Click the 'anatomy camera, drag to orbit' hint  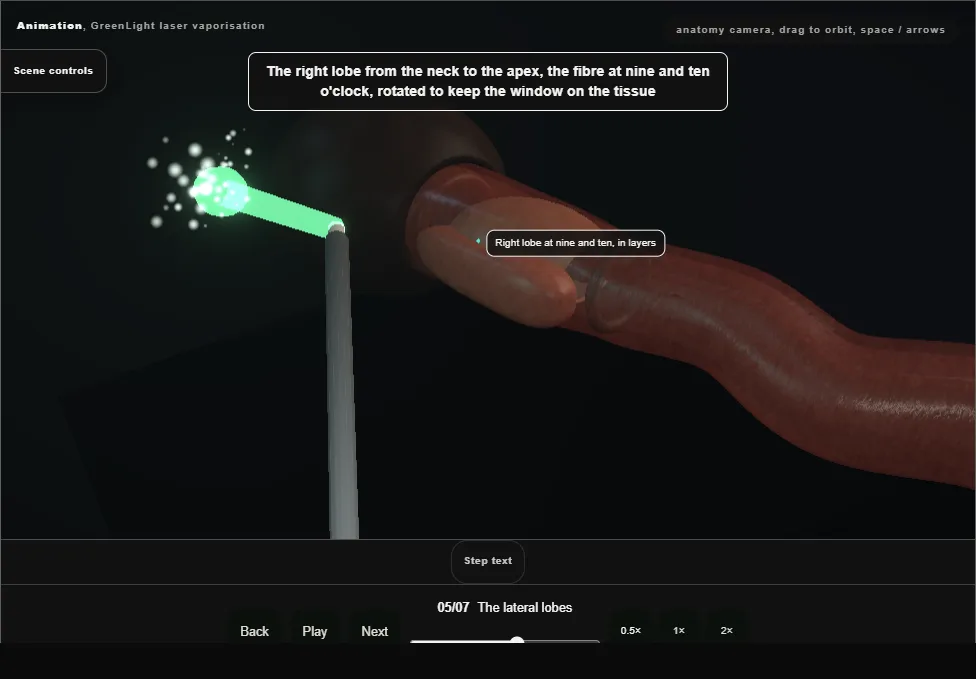(810, 30)
